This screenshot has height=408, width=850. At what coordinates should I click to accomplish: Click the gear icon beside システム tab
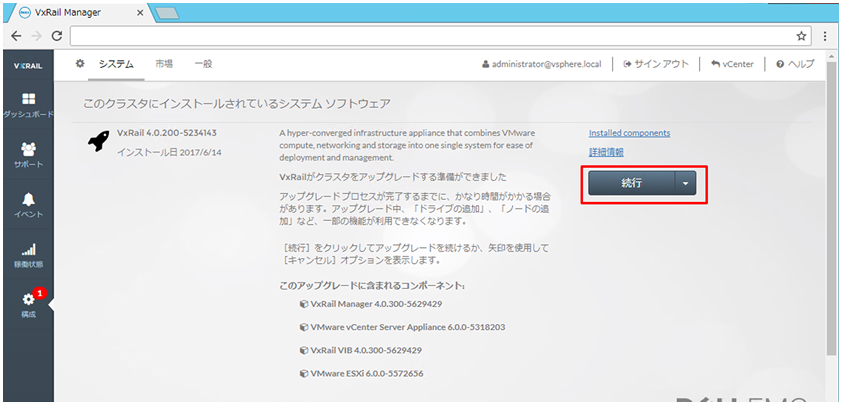(x=80, y=64)
